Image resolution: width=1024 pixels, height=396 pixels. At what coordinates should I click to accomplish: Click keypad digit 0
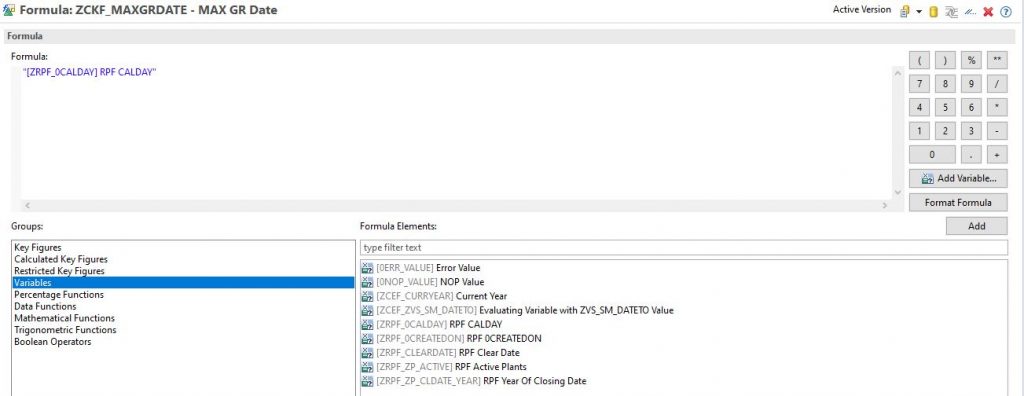932,154
